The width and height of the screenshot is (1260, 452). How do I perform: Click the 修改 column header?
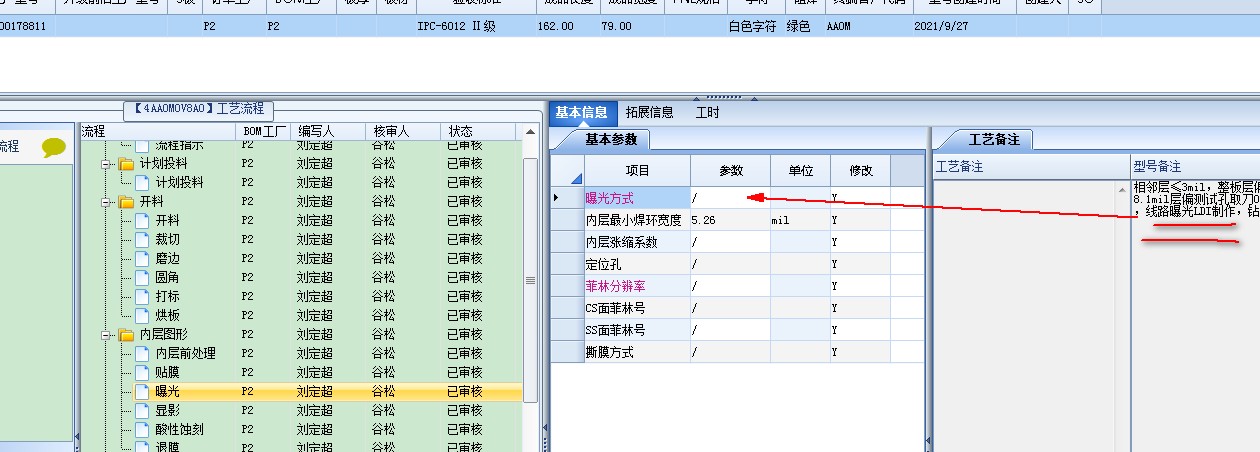(860, 171)
